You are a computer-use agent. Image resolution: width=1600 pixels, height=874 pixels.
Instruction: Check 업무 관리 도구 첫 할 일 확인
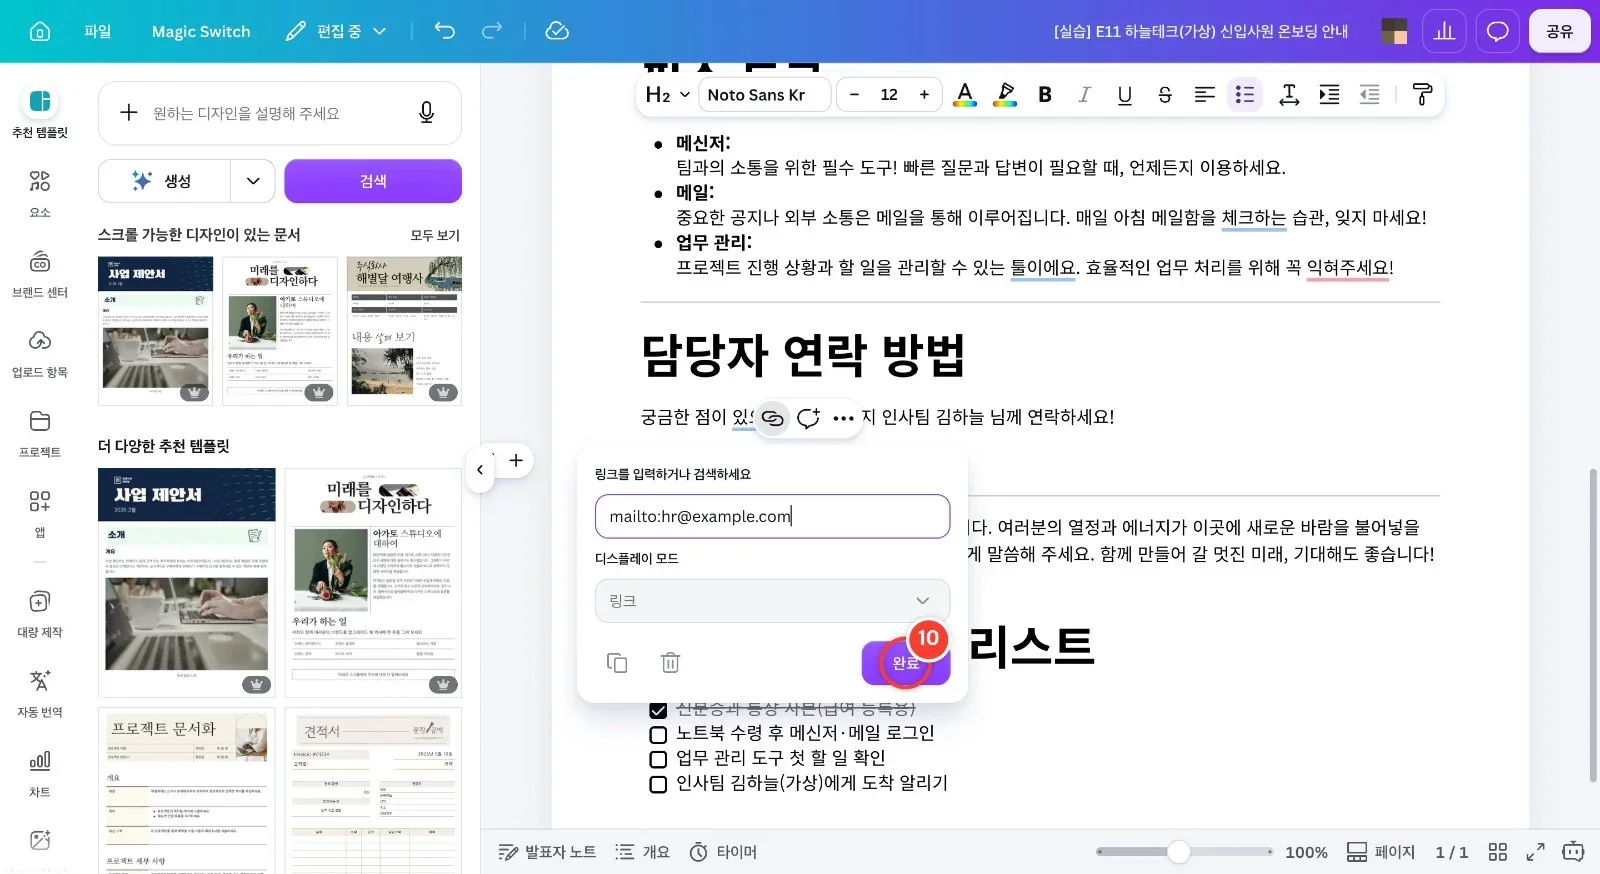click(x=658, y=759)
